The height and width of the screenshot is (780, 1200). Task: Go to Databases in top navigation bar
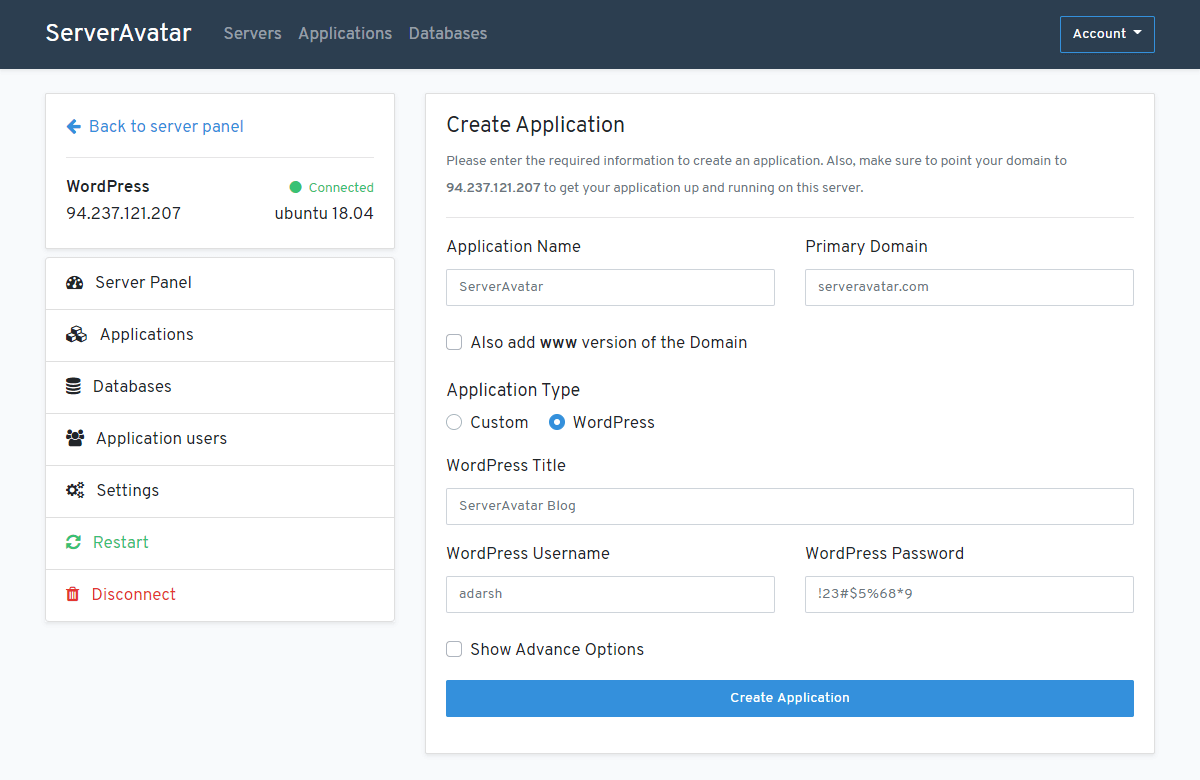448,33
